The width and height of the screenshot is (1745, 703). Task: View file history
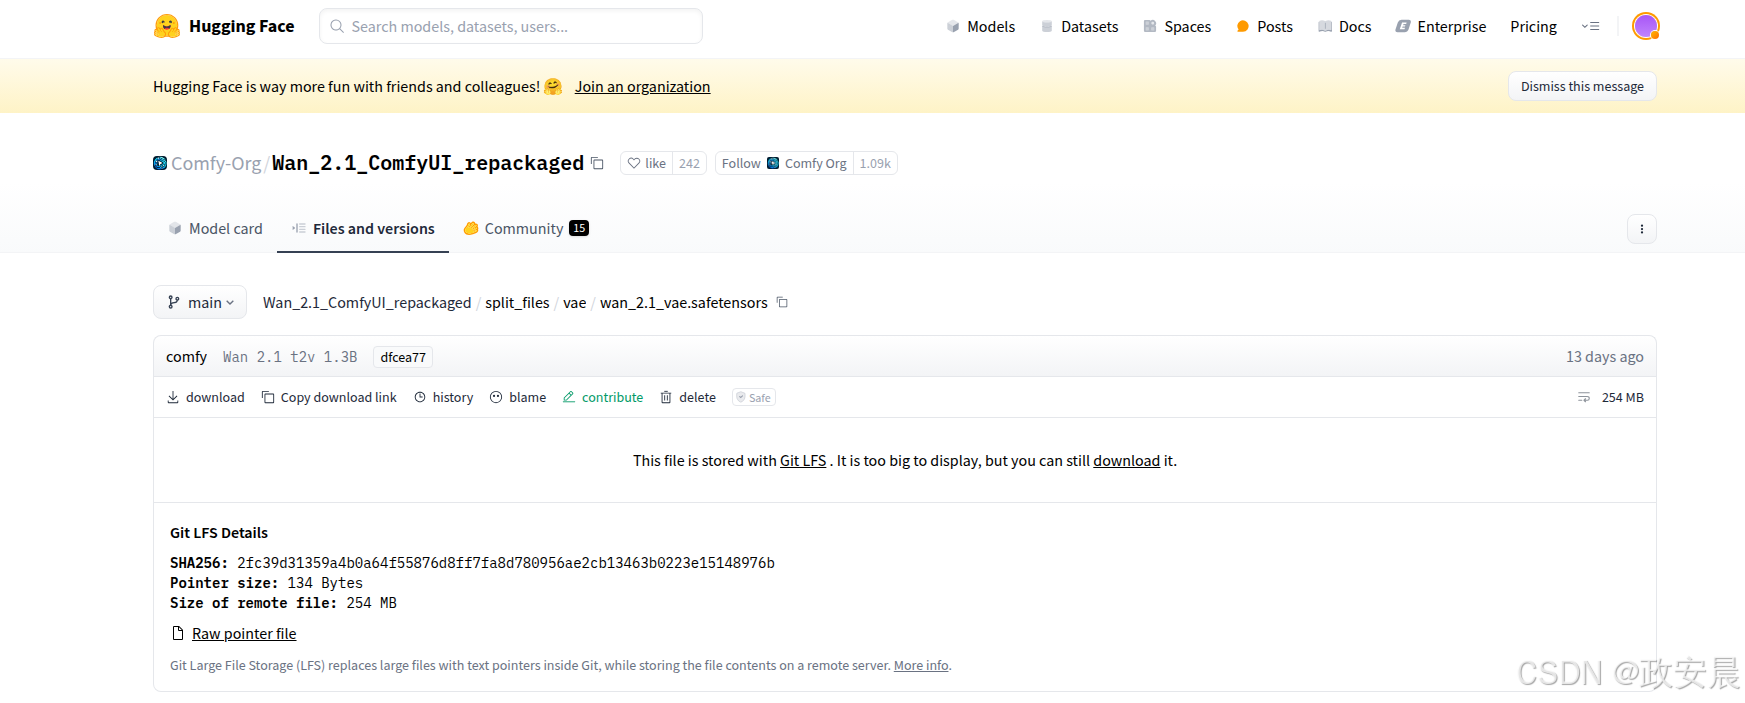point(444,397)
